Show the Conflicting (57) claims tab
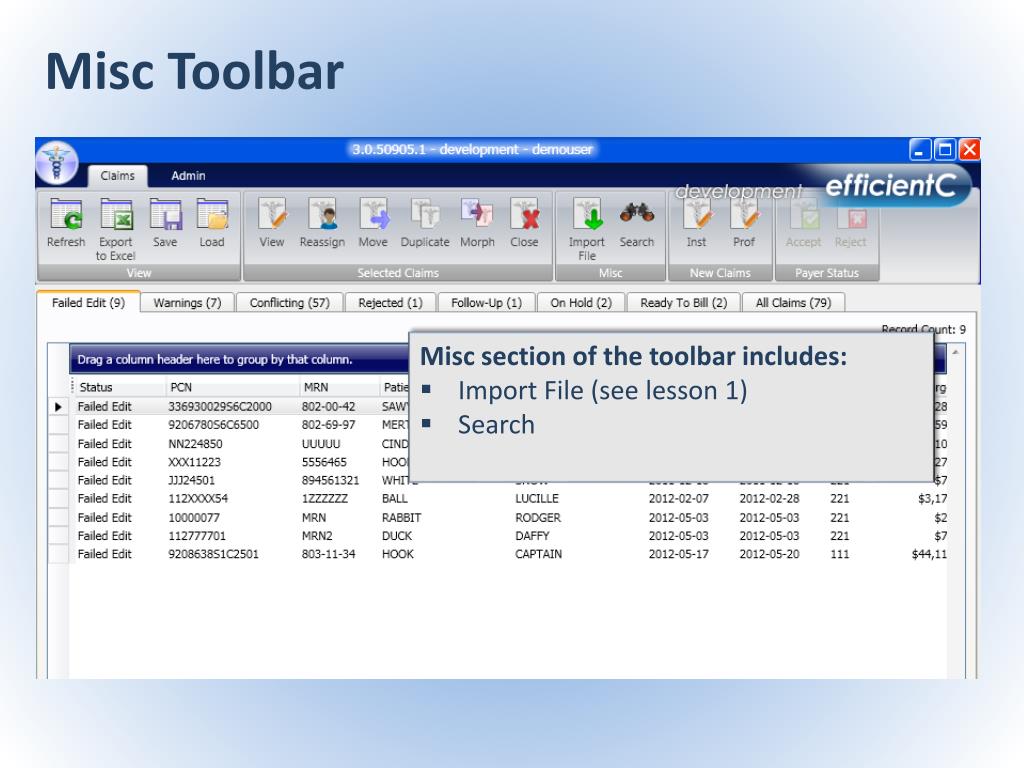 click(289, 303)
